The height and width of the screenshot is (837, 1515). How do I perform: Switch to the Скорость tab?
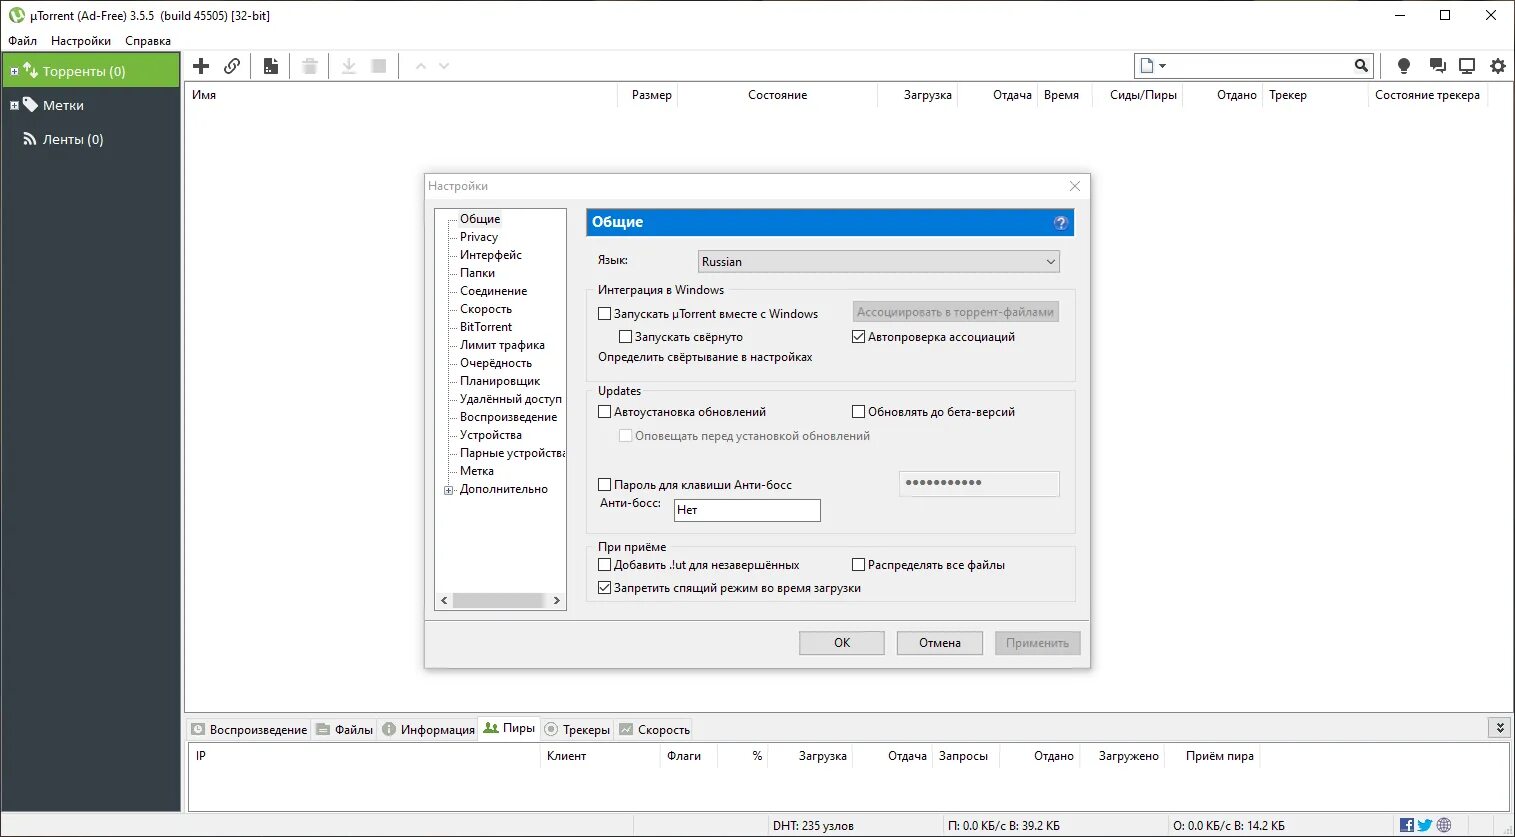pos(654,729)
